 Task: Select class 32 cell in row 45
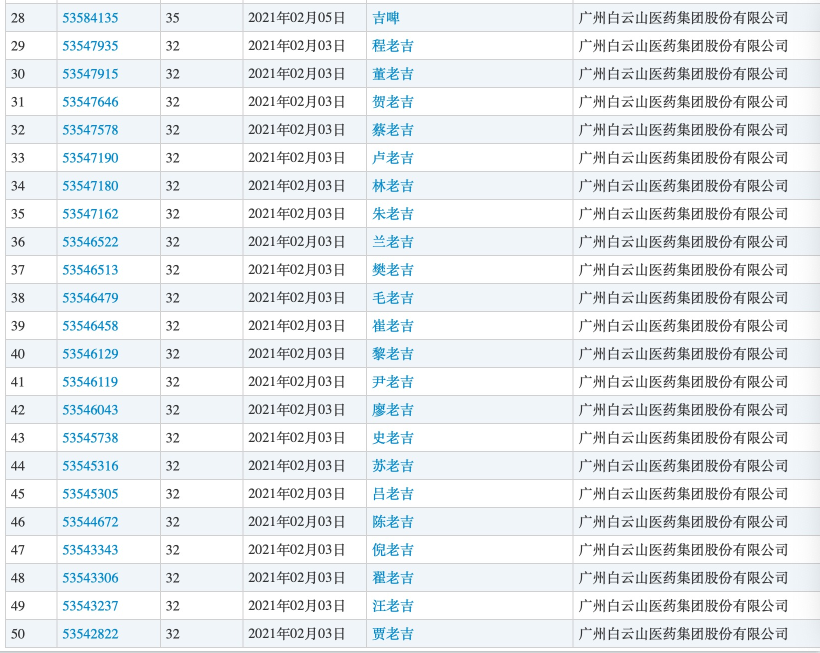click(201, 494)
